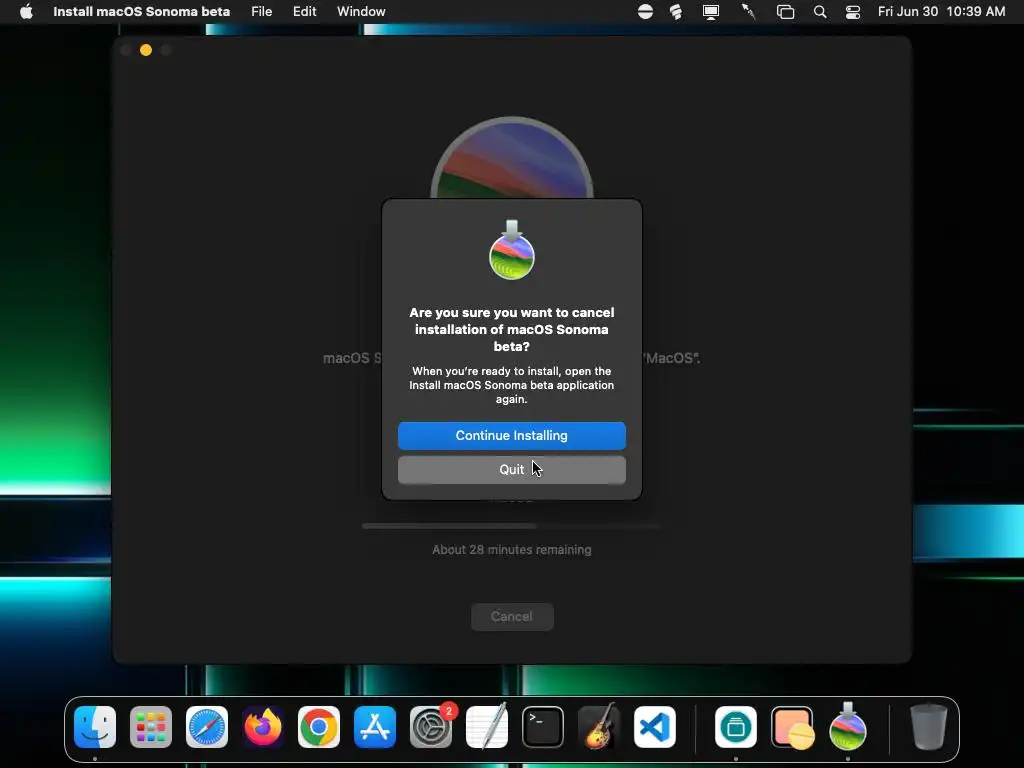Click the installer icon in the dialog
The height and width of the screenshot is (768, 1024).
pos(512,250)
